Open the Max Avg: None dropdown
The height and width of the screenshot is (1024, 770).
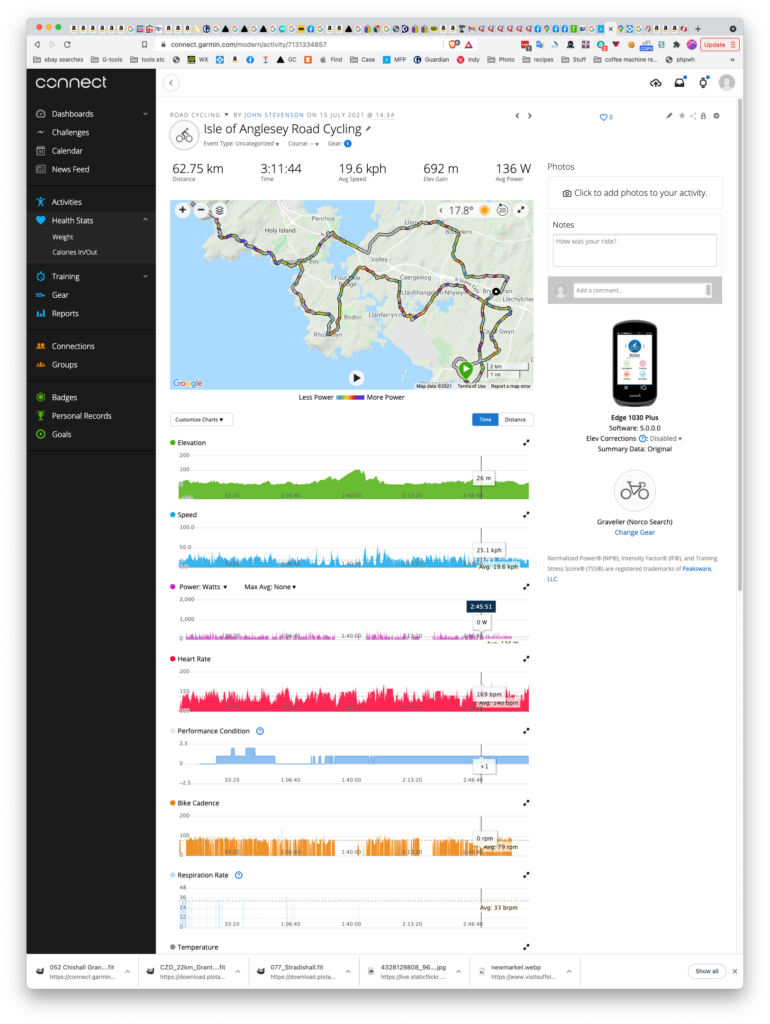pos(270,587)
